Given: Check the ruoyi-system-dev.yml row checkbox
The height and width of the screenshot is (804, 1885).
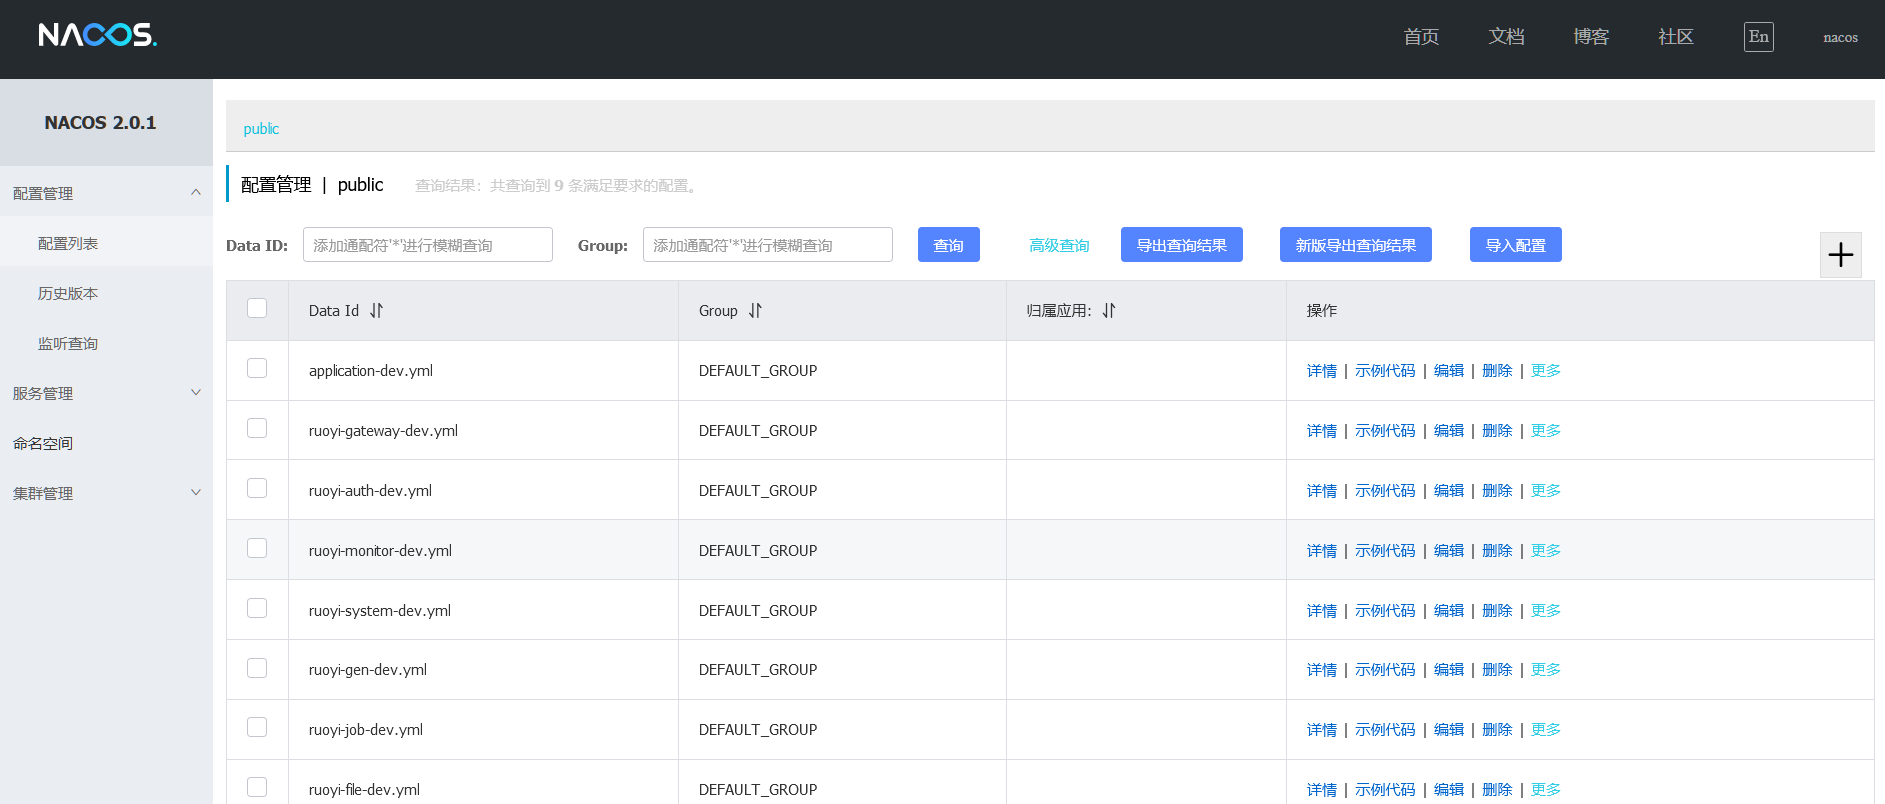Looking at the screenshot, I should (x=257, y=609).
